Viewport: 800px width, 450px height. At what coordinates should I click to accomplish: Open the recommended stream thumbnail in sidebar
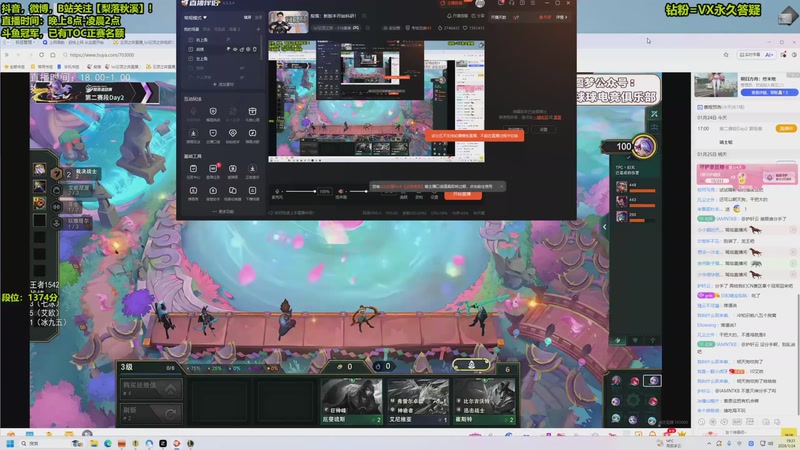715,84
